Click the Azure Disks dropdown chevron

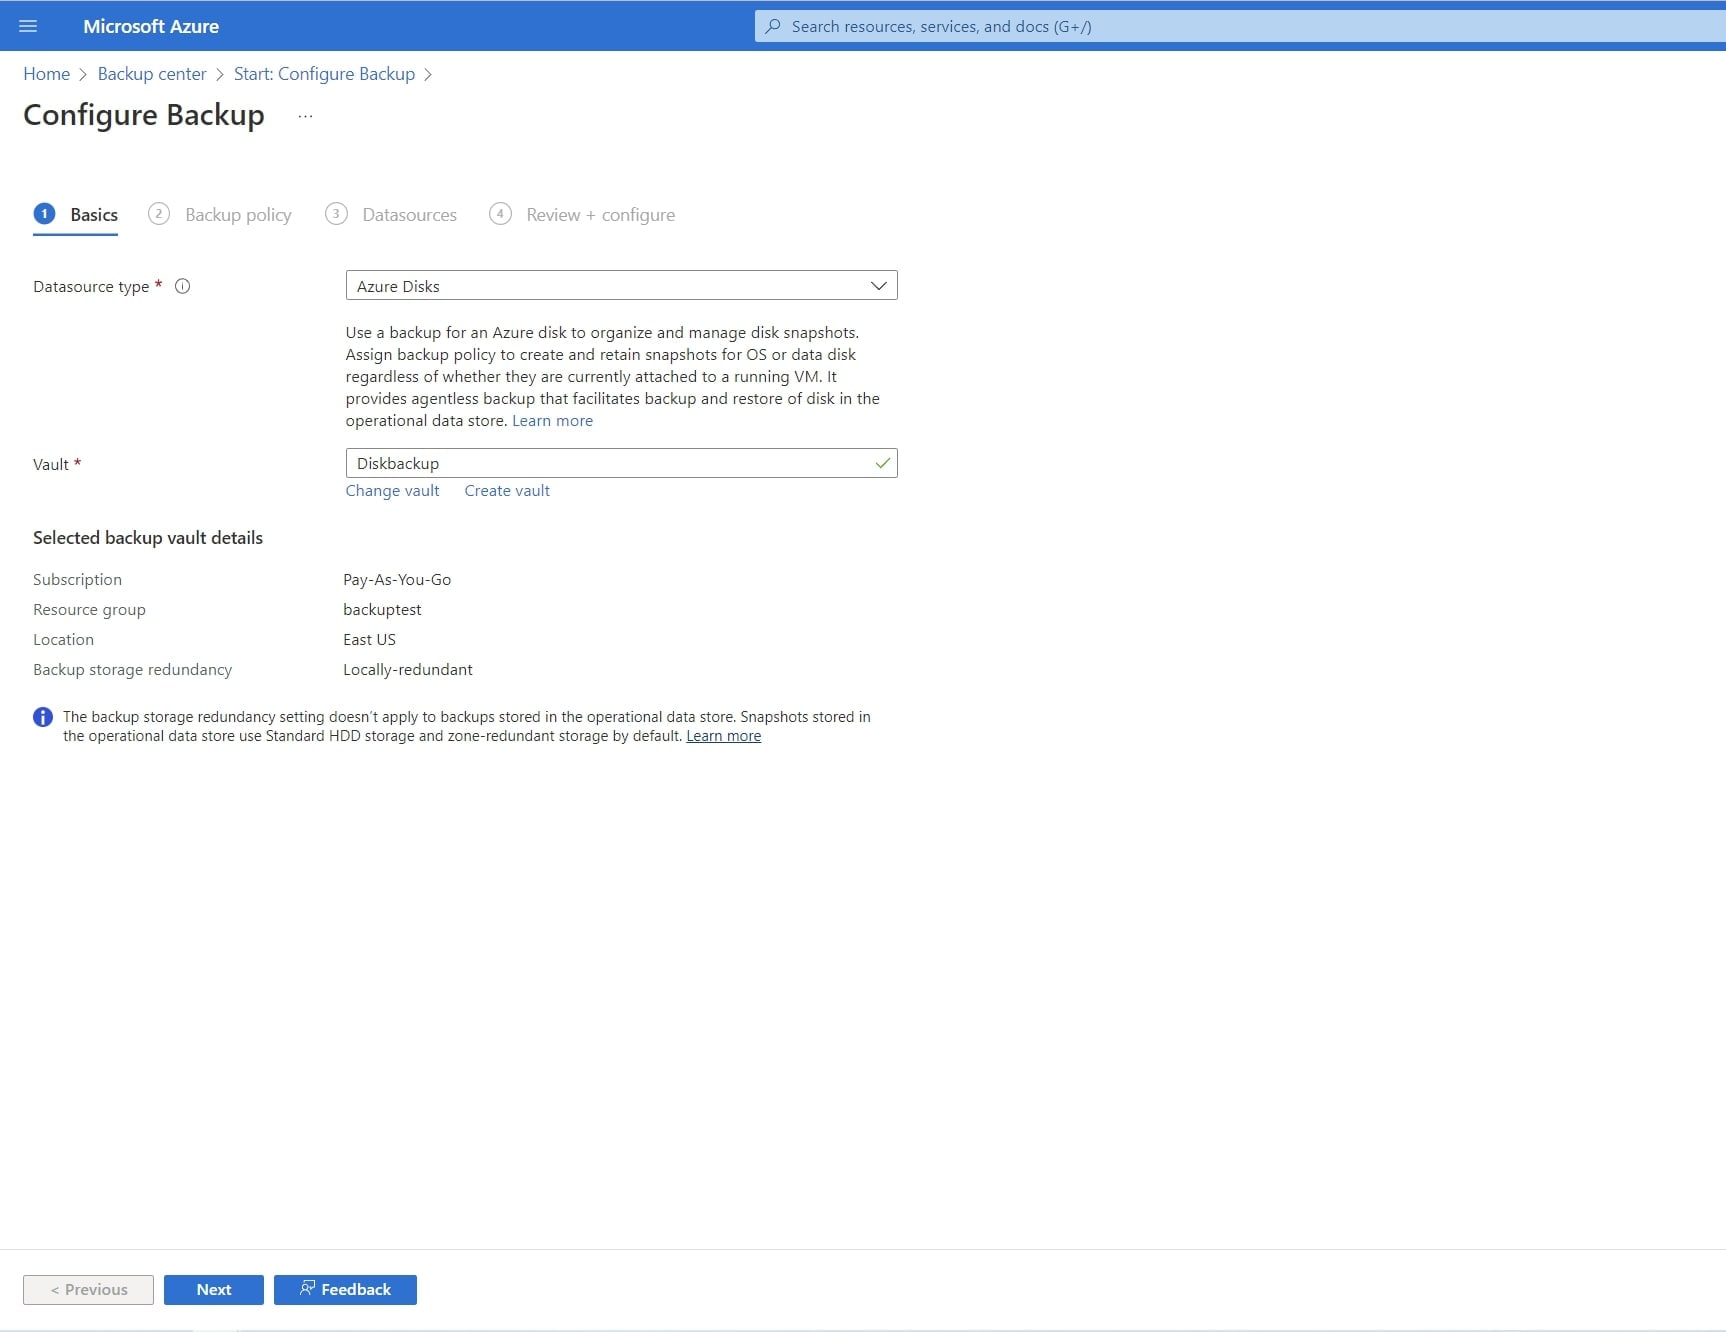pos(878,286)
